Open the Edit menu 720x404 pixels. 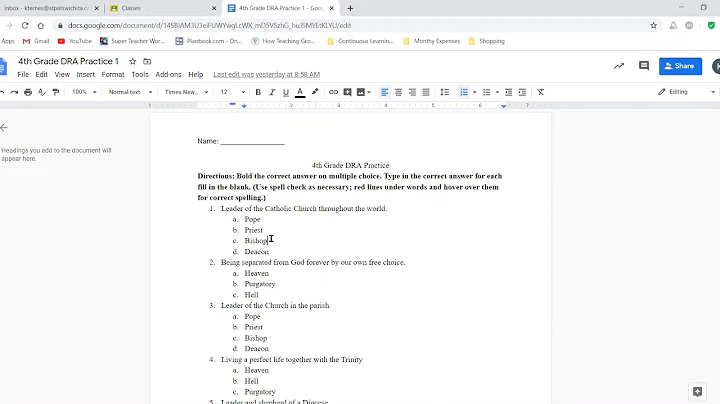coord(41,74)
